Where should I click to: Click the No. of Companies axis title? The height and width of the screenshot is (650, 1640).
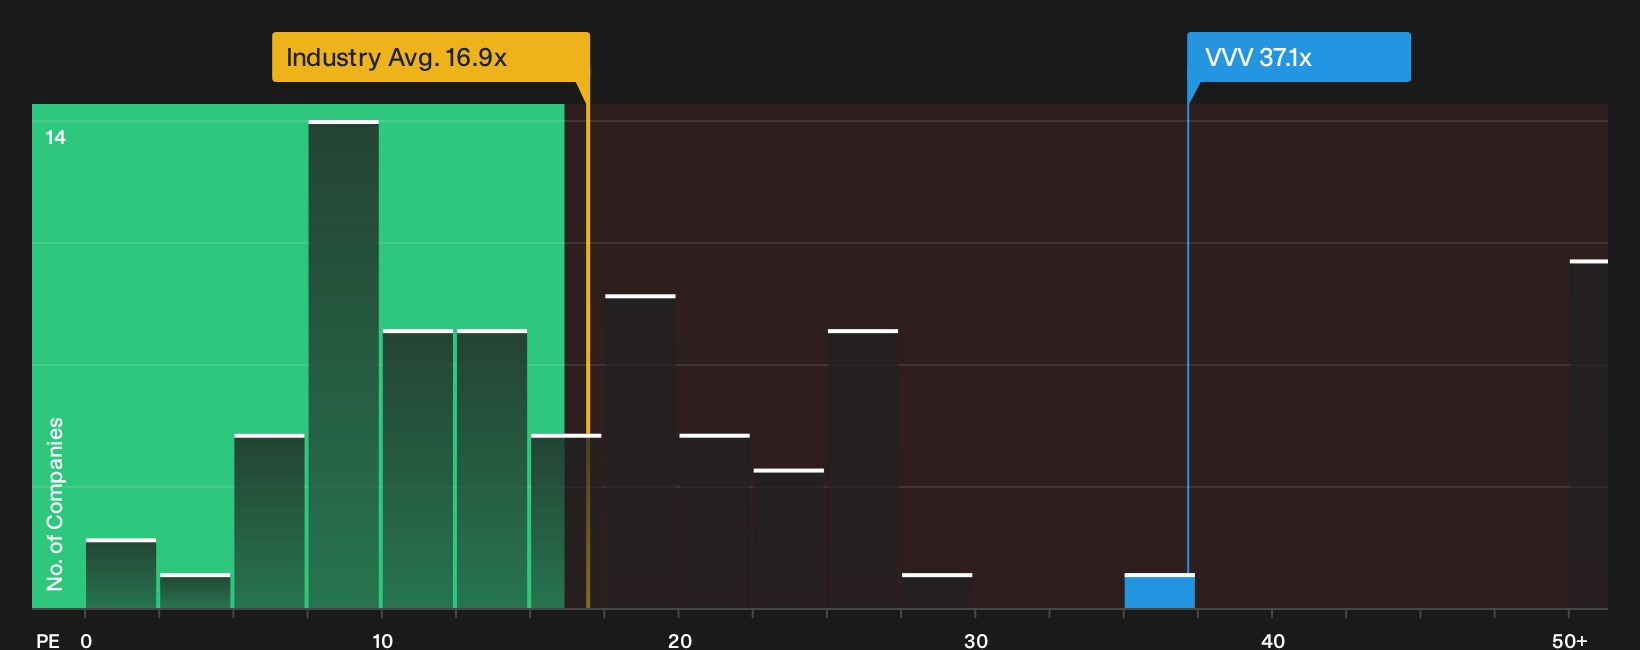55,504
